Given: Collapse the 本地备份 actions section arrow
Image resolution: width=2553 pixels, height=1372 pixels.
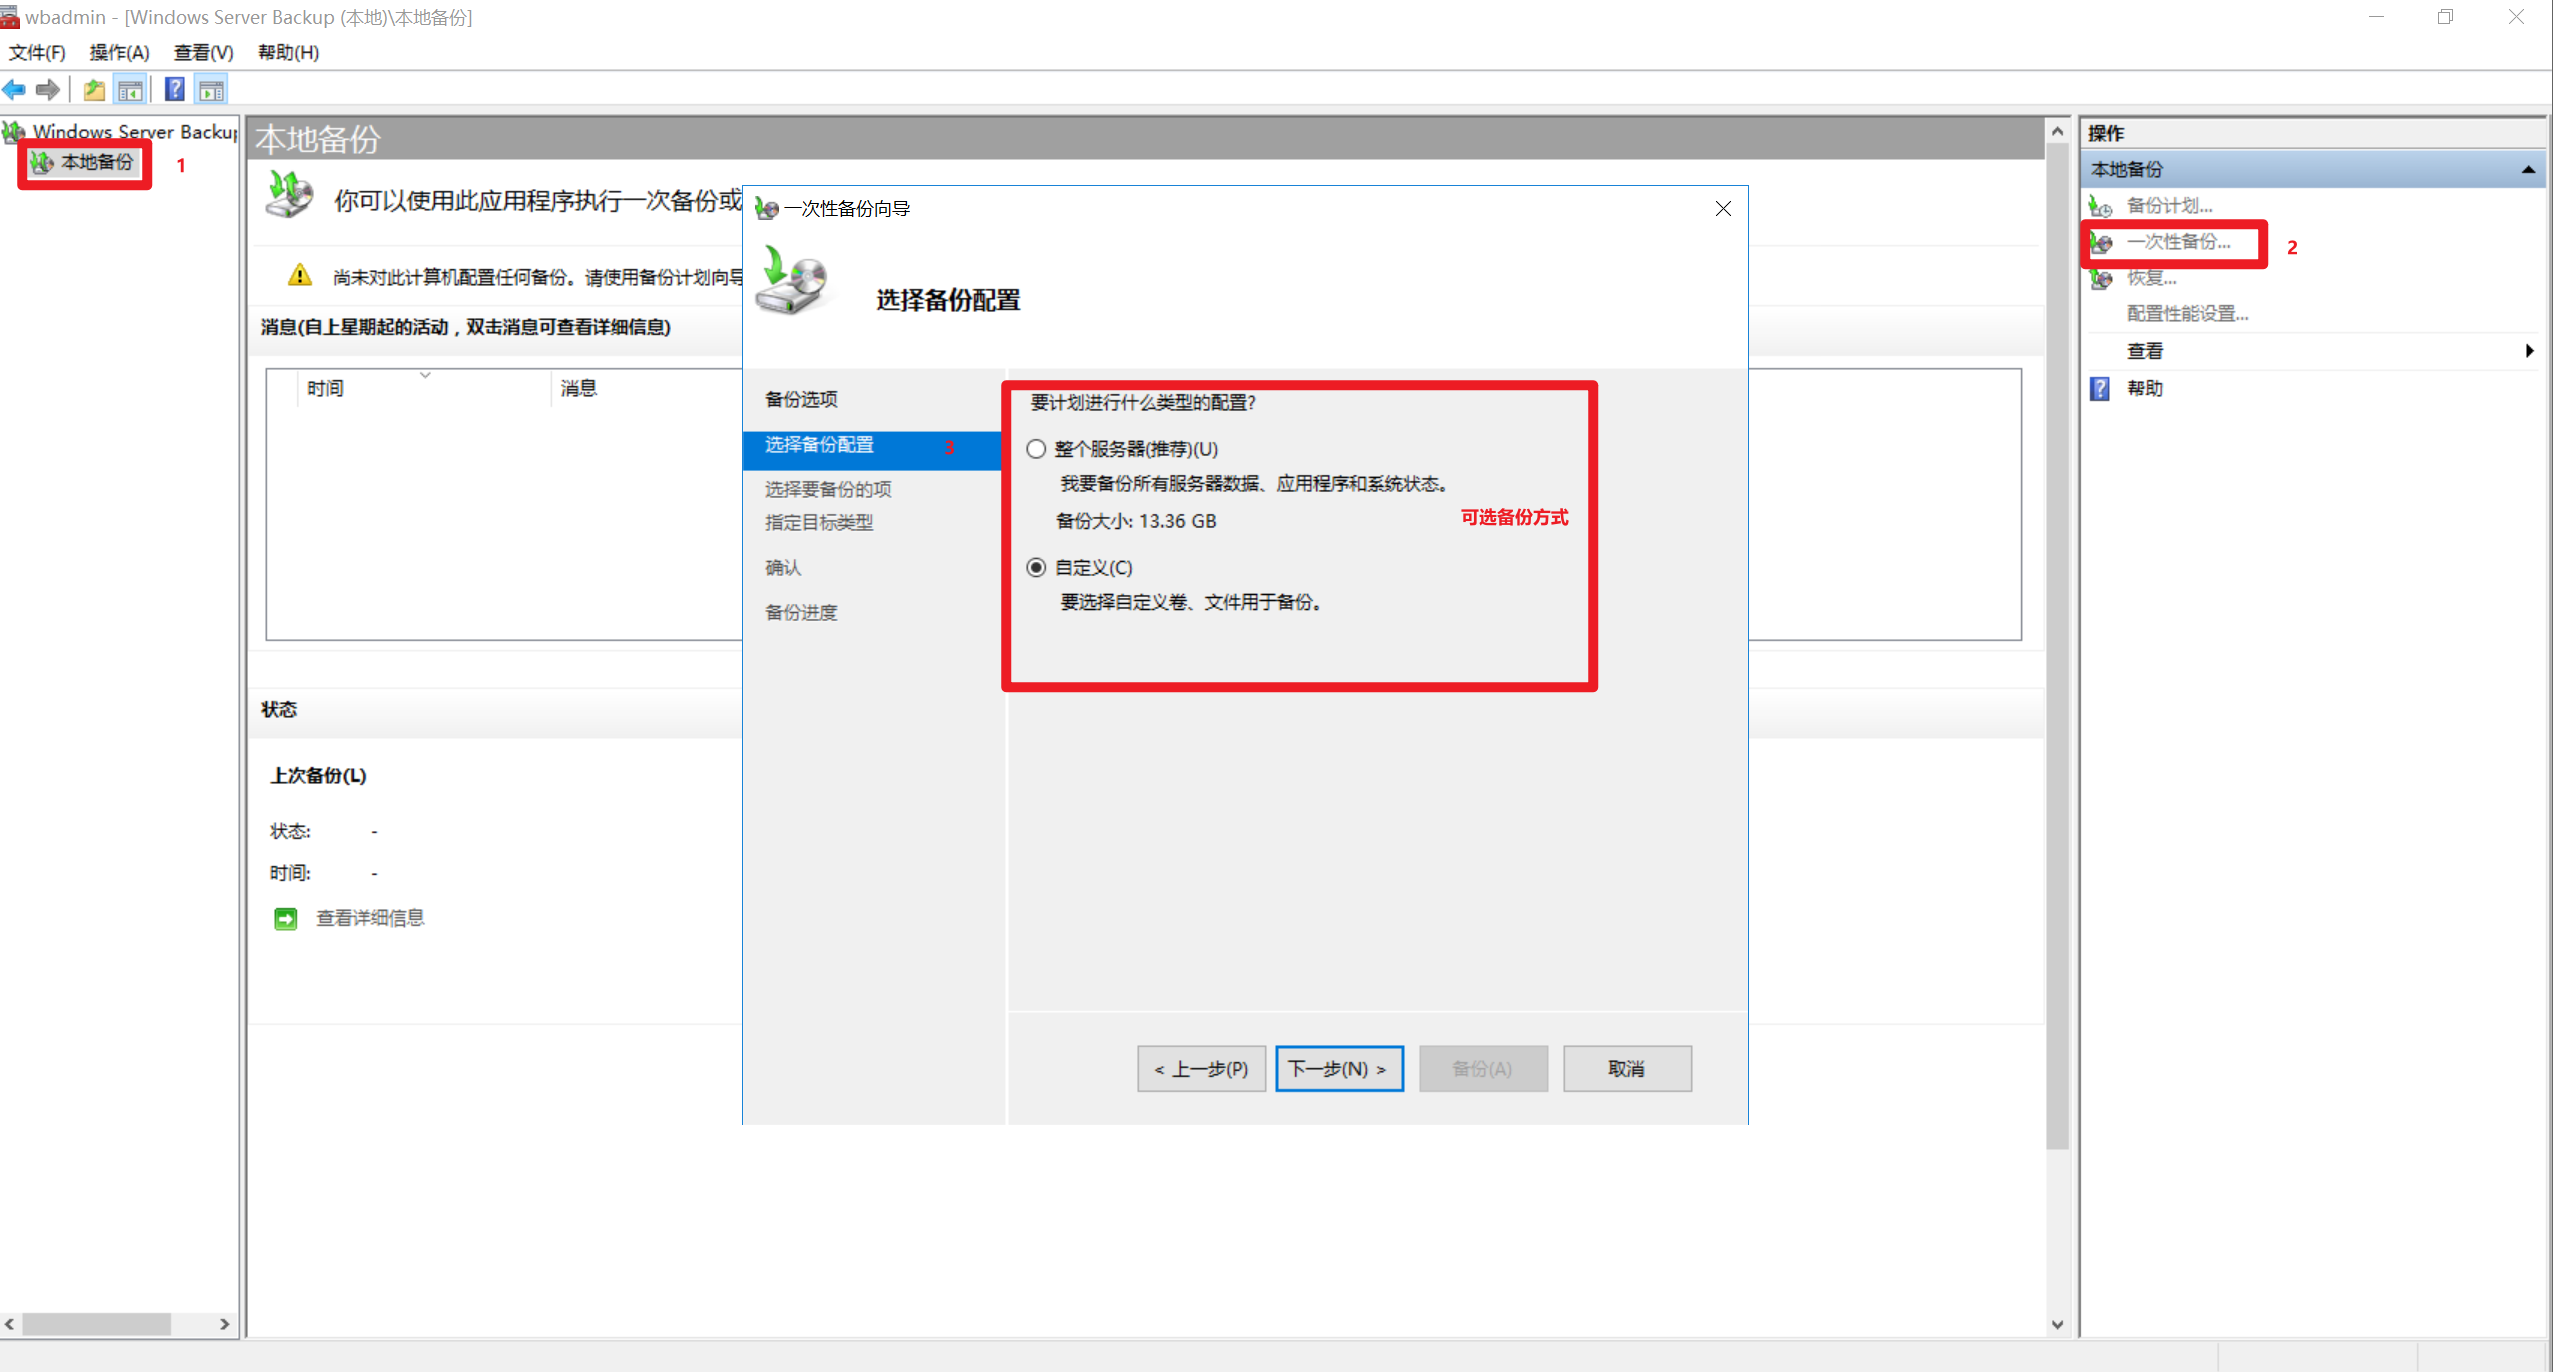Looking at the screenshot, I should click(2527, 169).
